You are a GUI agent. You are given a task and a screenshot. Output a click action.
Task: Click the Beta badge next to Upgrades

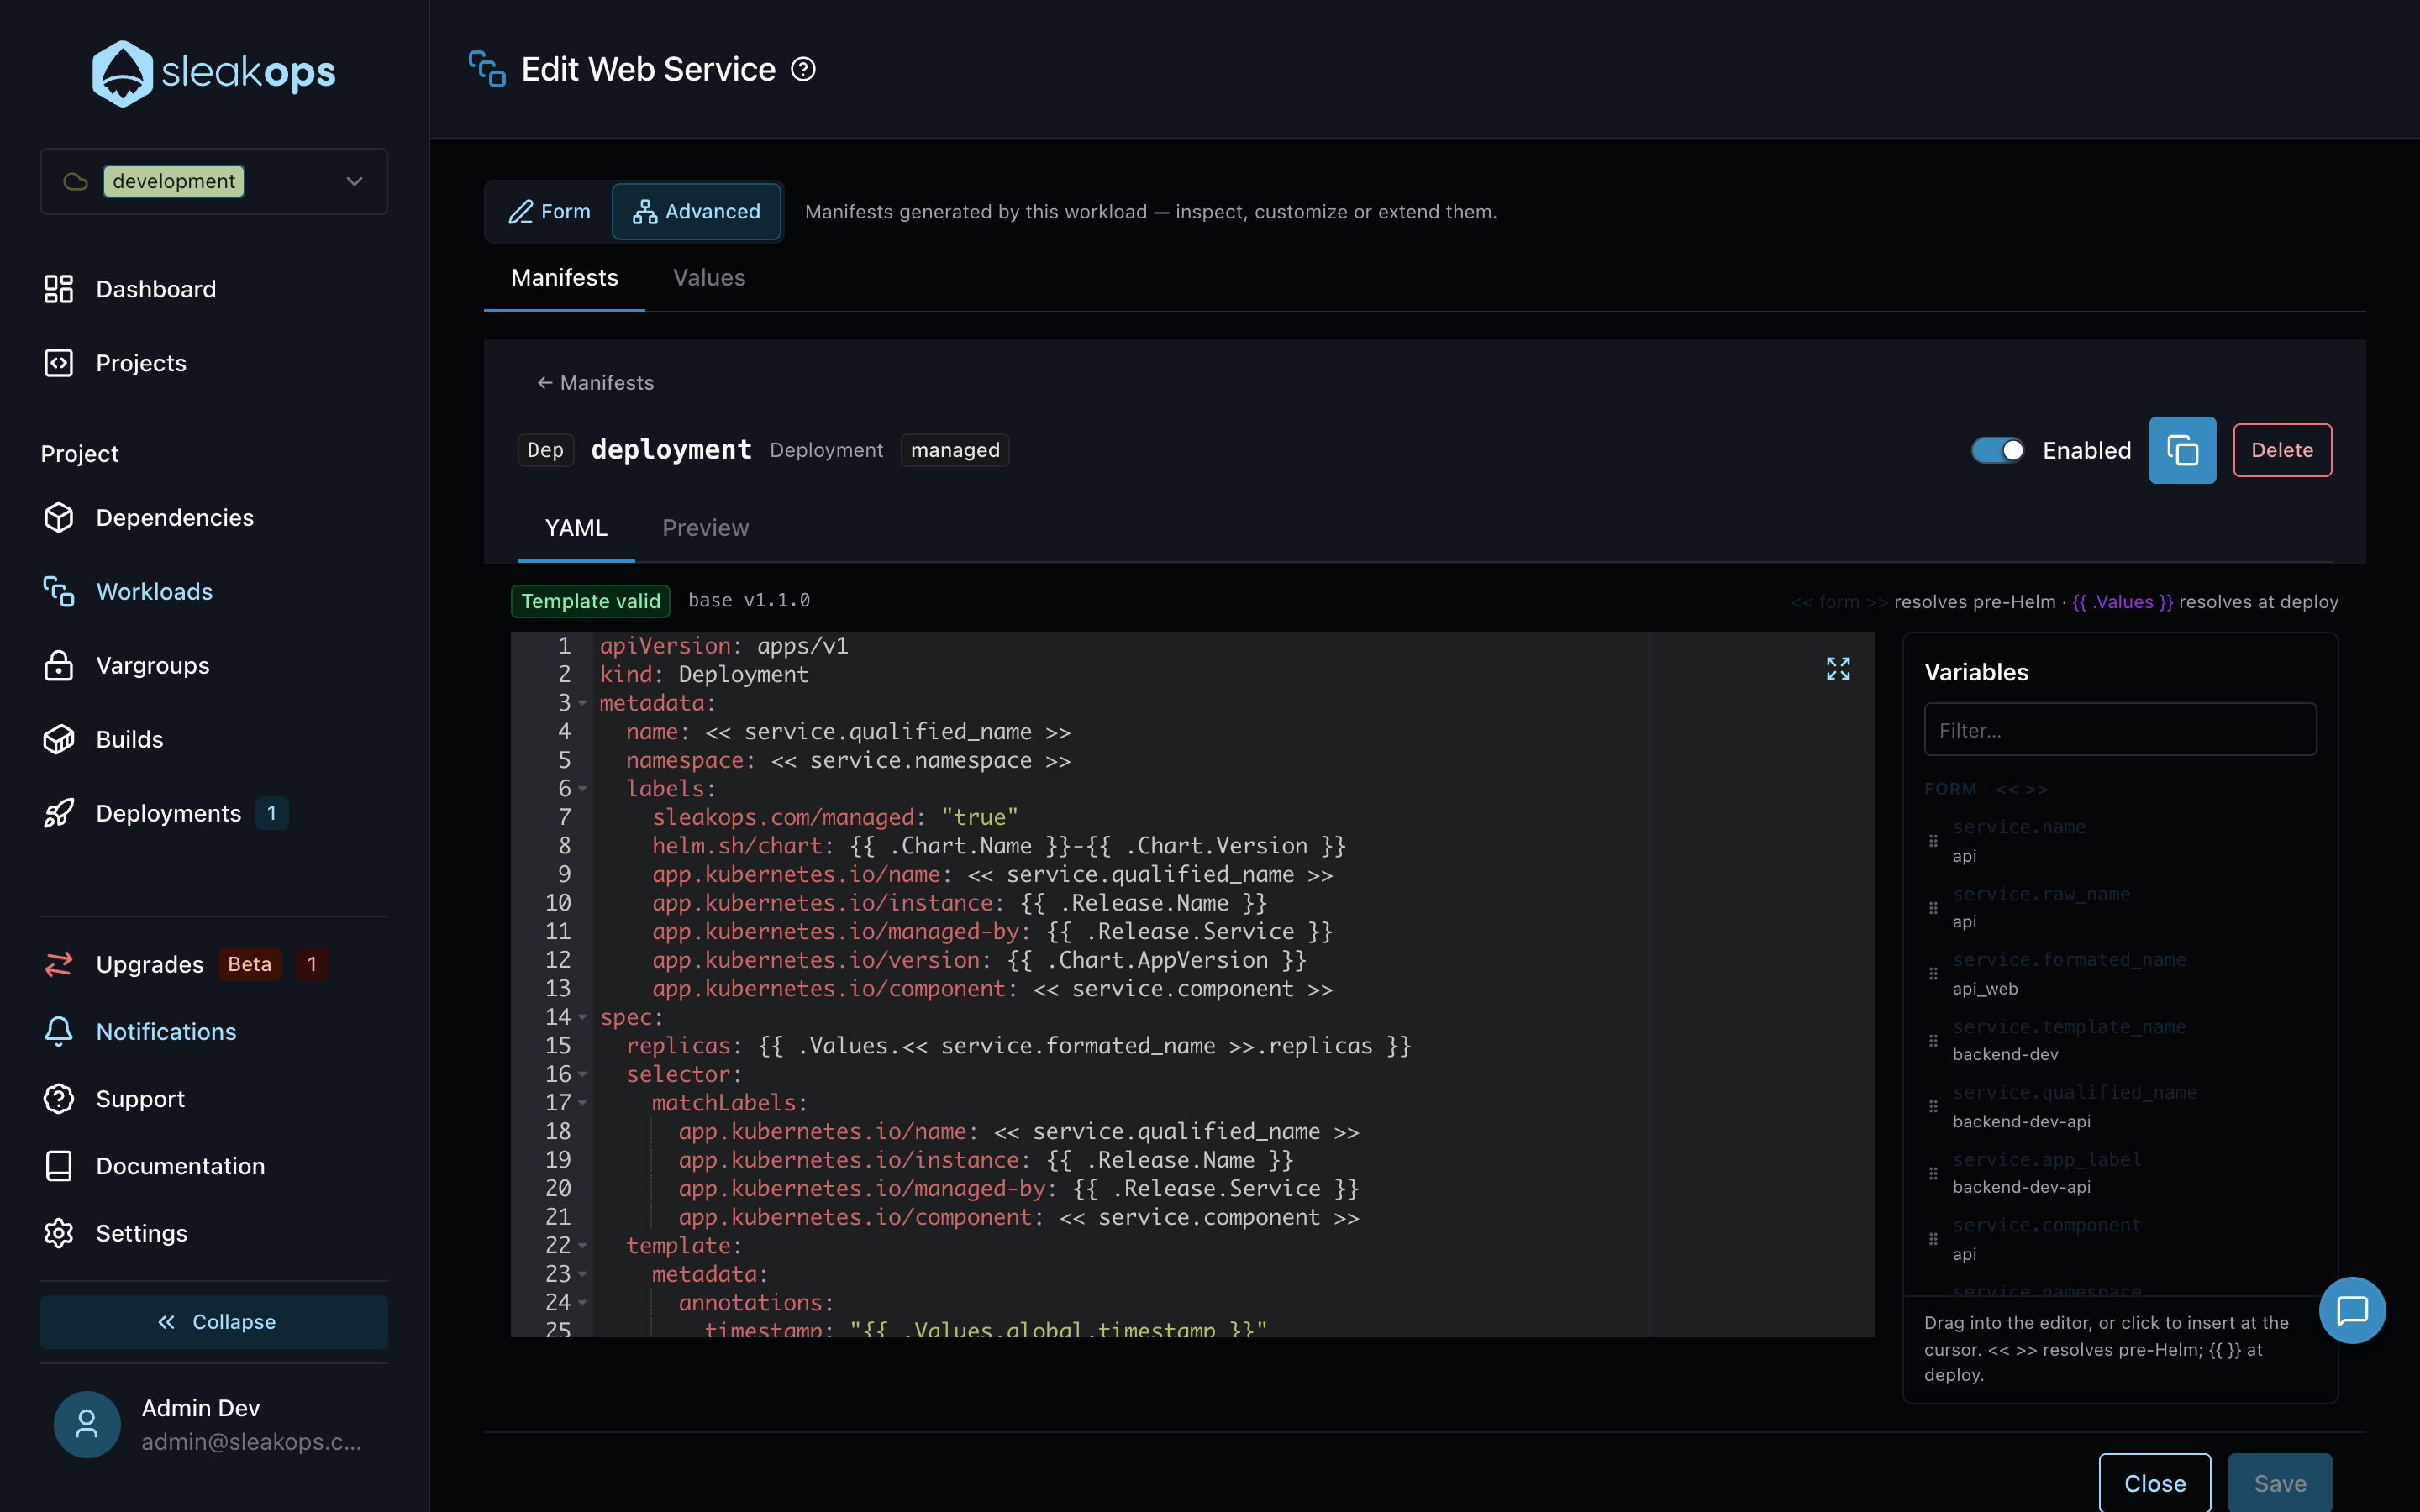coord(250,964)
